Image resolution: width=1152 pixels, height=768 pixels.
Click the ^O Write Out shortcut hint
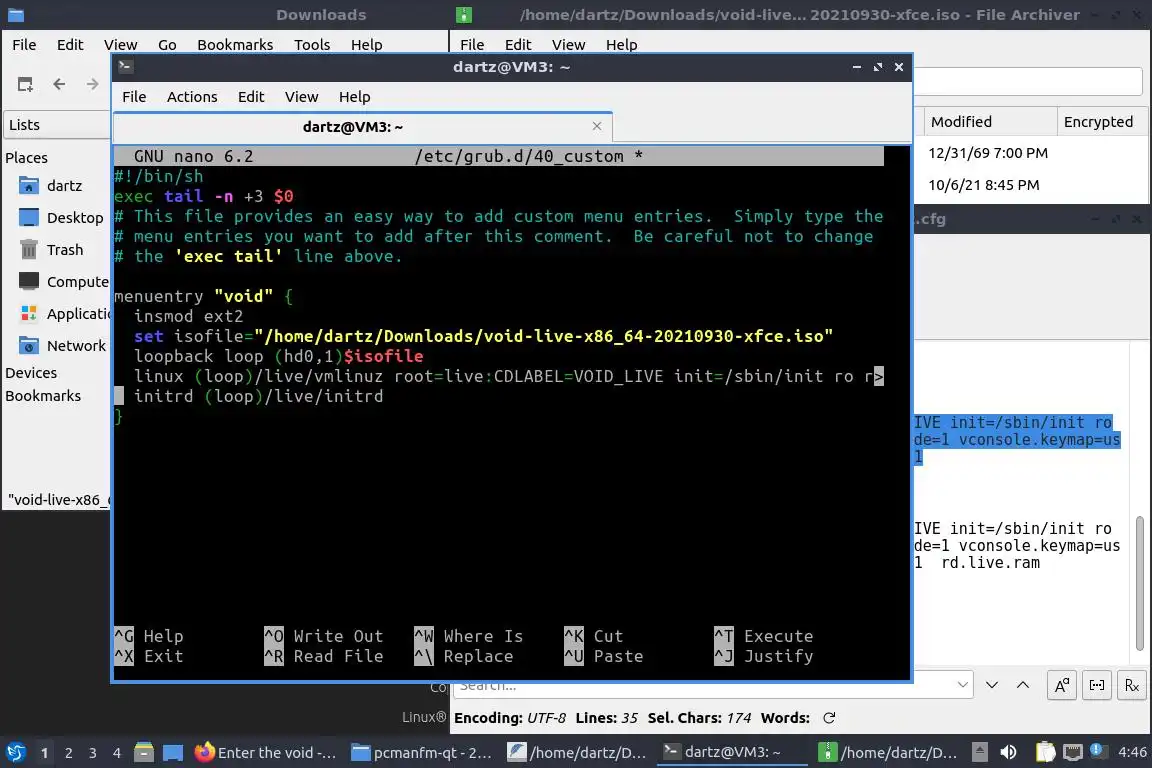(324, 636)
